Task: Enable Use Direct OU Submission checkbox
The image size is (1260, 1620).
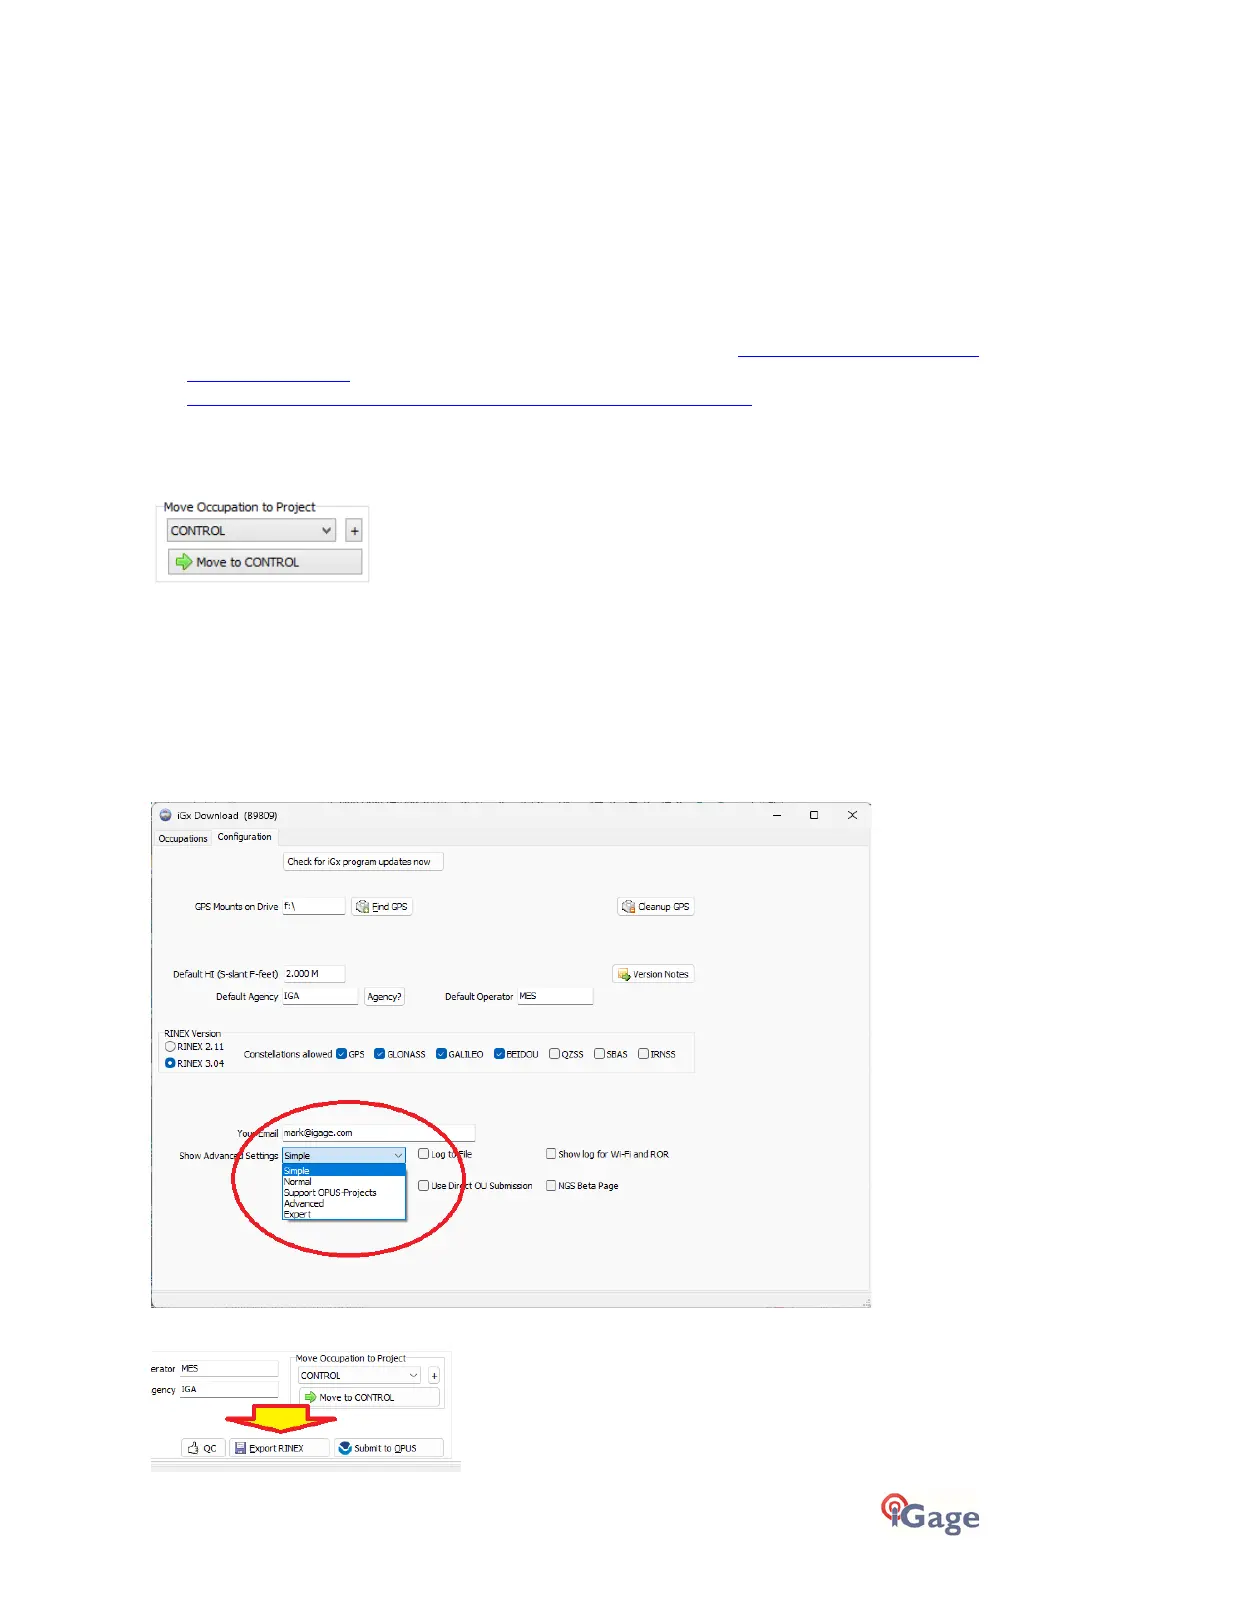Action: 424,1186
